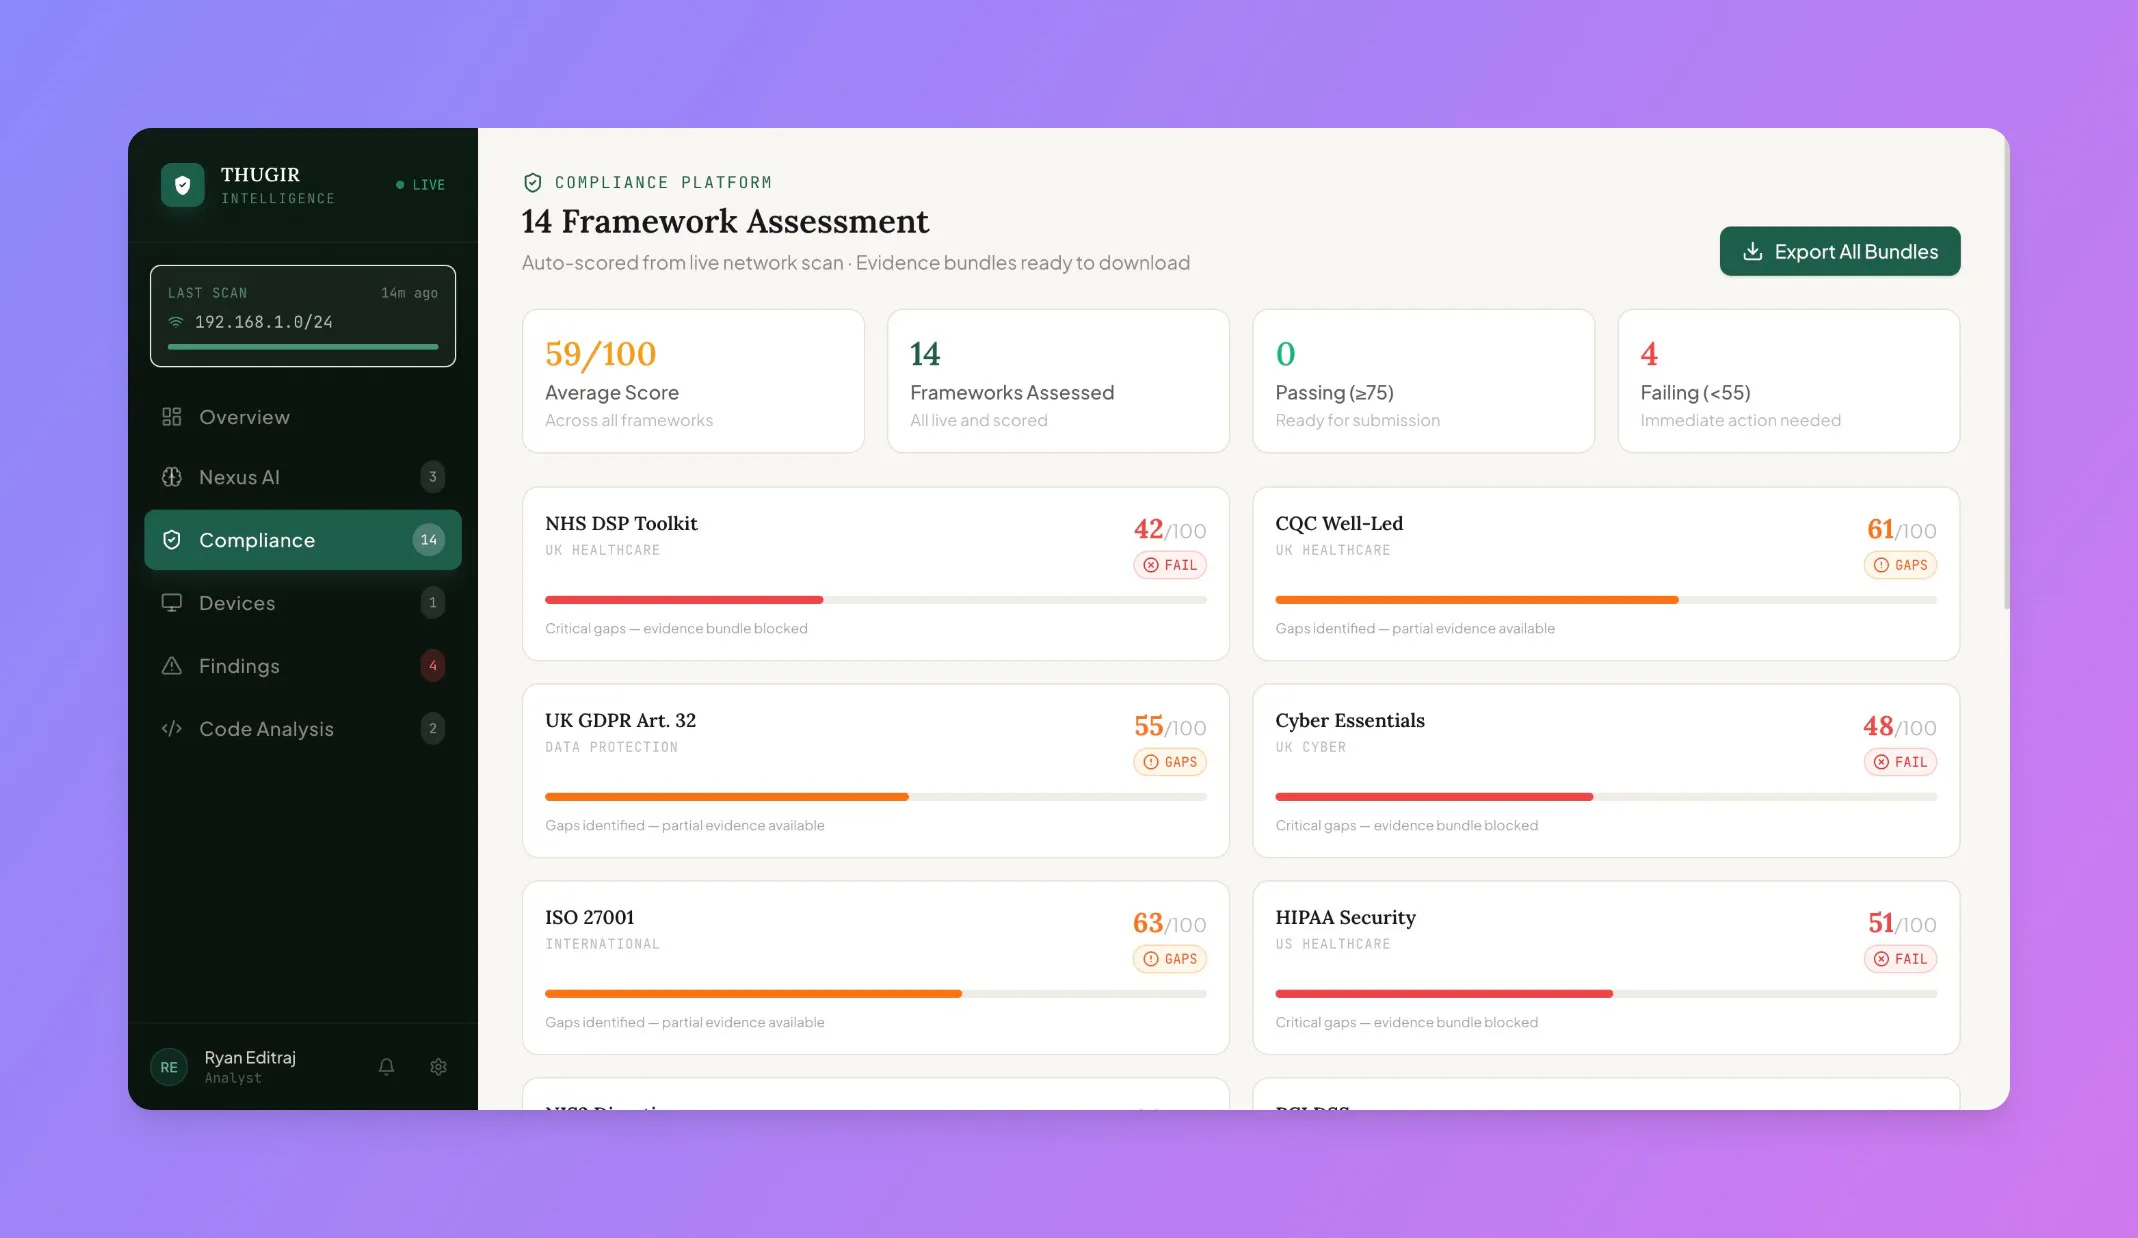Click the 59/100 Average Score card

[693, 381]
